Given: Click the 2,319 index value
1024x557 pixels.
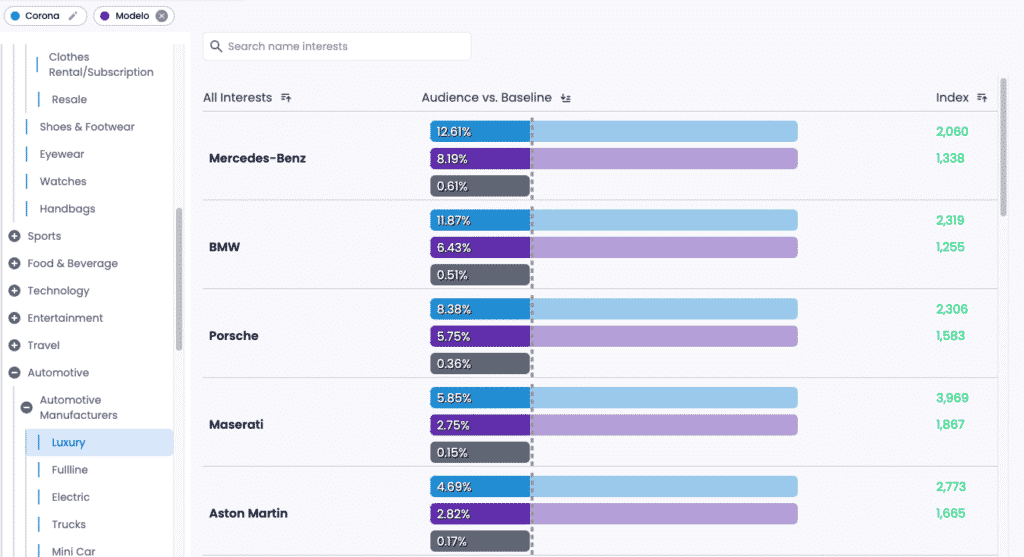Looking at the screenshot, I should pos(950,220).
